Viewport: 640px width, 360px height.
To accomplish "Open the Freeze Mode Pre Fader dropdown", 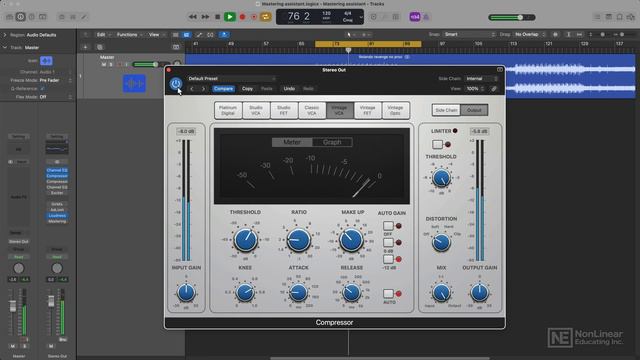I will coord(56,80).
